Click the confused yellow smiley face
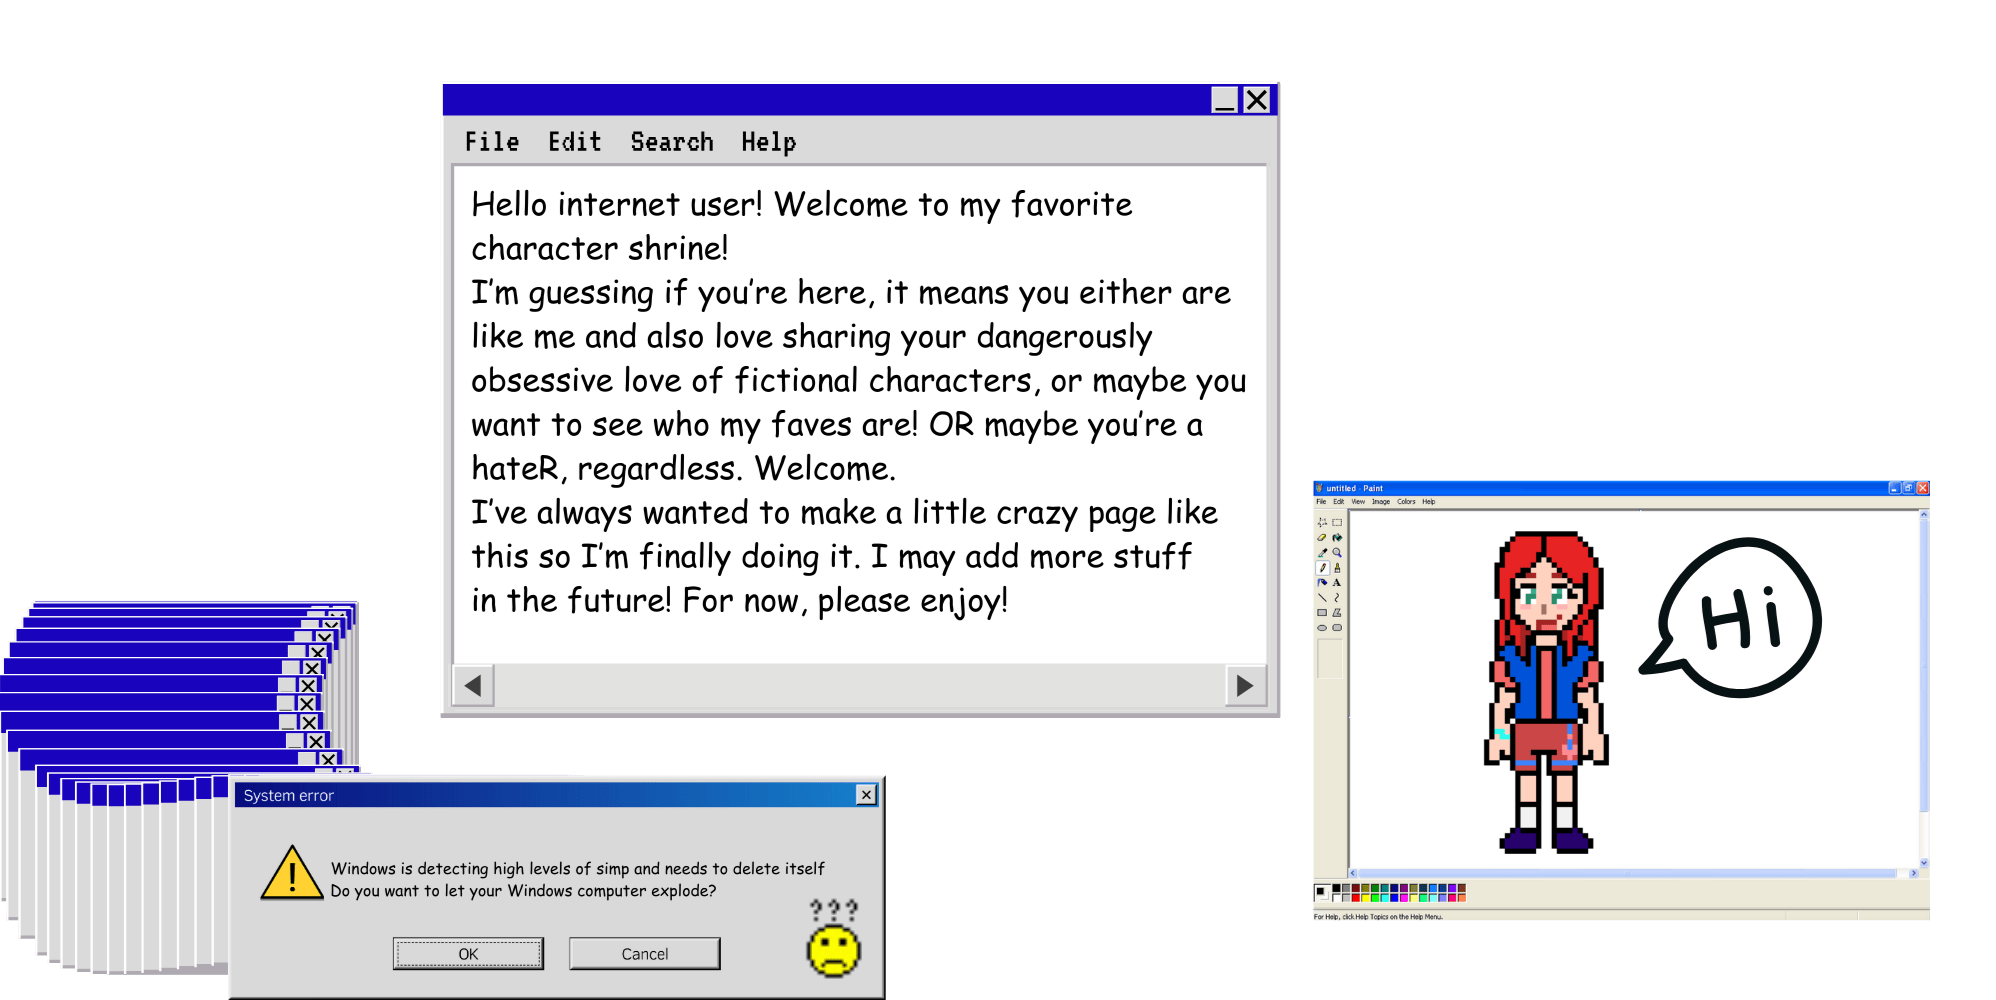The height and width of the screenshot is (1000, 1996). click(833, 951)
